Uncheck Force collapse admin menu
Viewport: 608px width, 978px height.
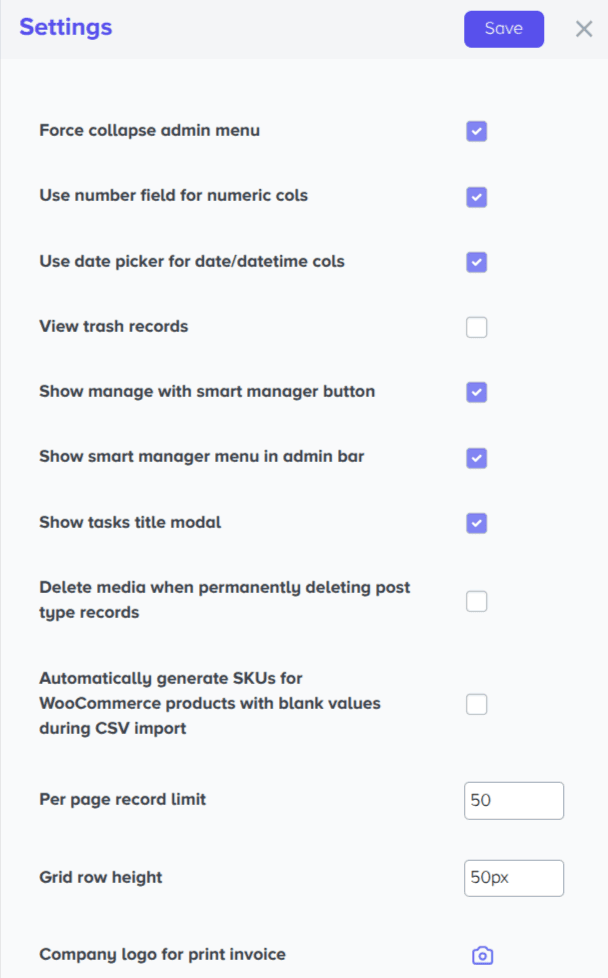[476, 131]
